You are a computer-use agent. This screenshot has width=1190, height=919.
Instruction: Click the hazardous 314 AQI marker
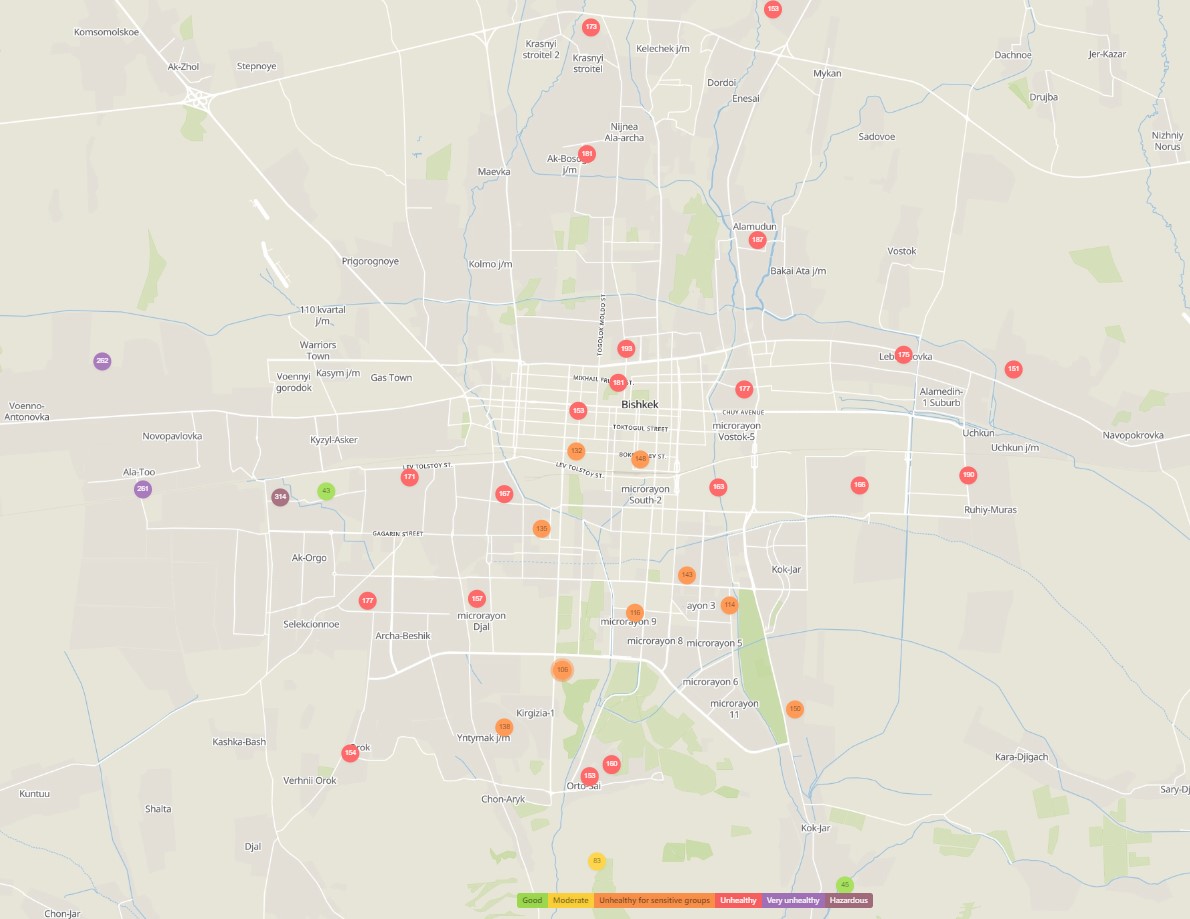pos(280,497)
